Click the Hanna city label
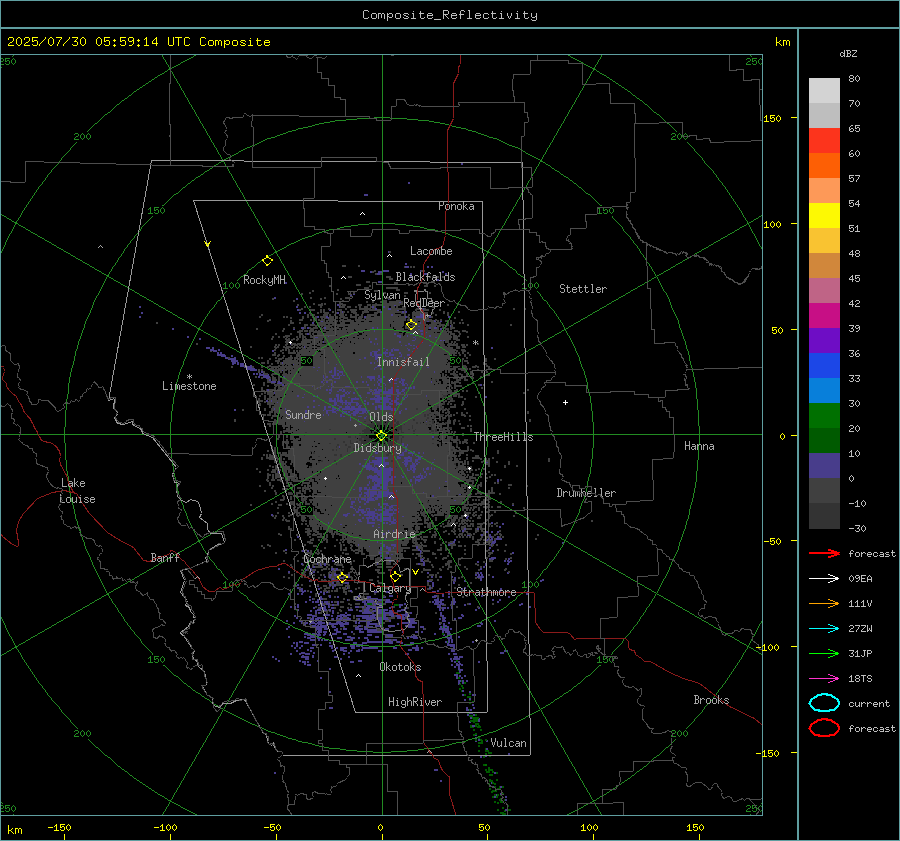The height and width of the screenshot is (841, 900). click(x=699, y=446)
